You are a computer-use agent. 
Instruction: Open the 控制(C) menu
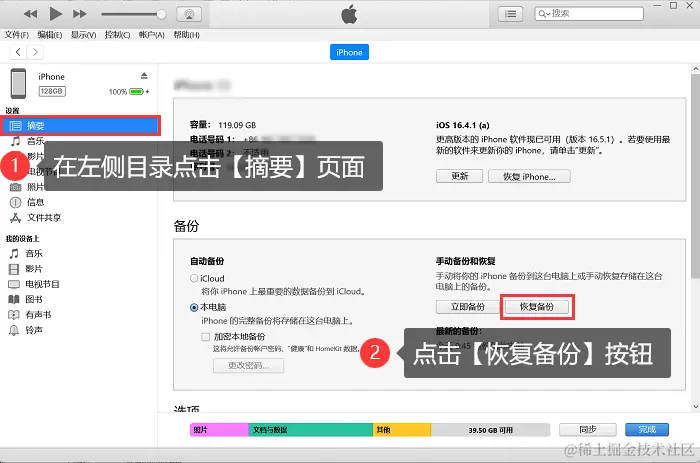pos(117,35)
